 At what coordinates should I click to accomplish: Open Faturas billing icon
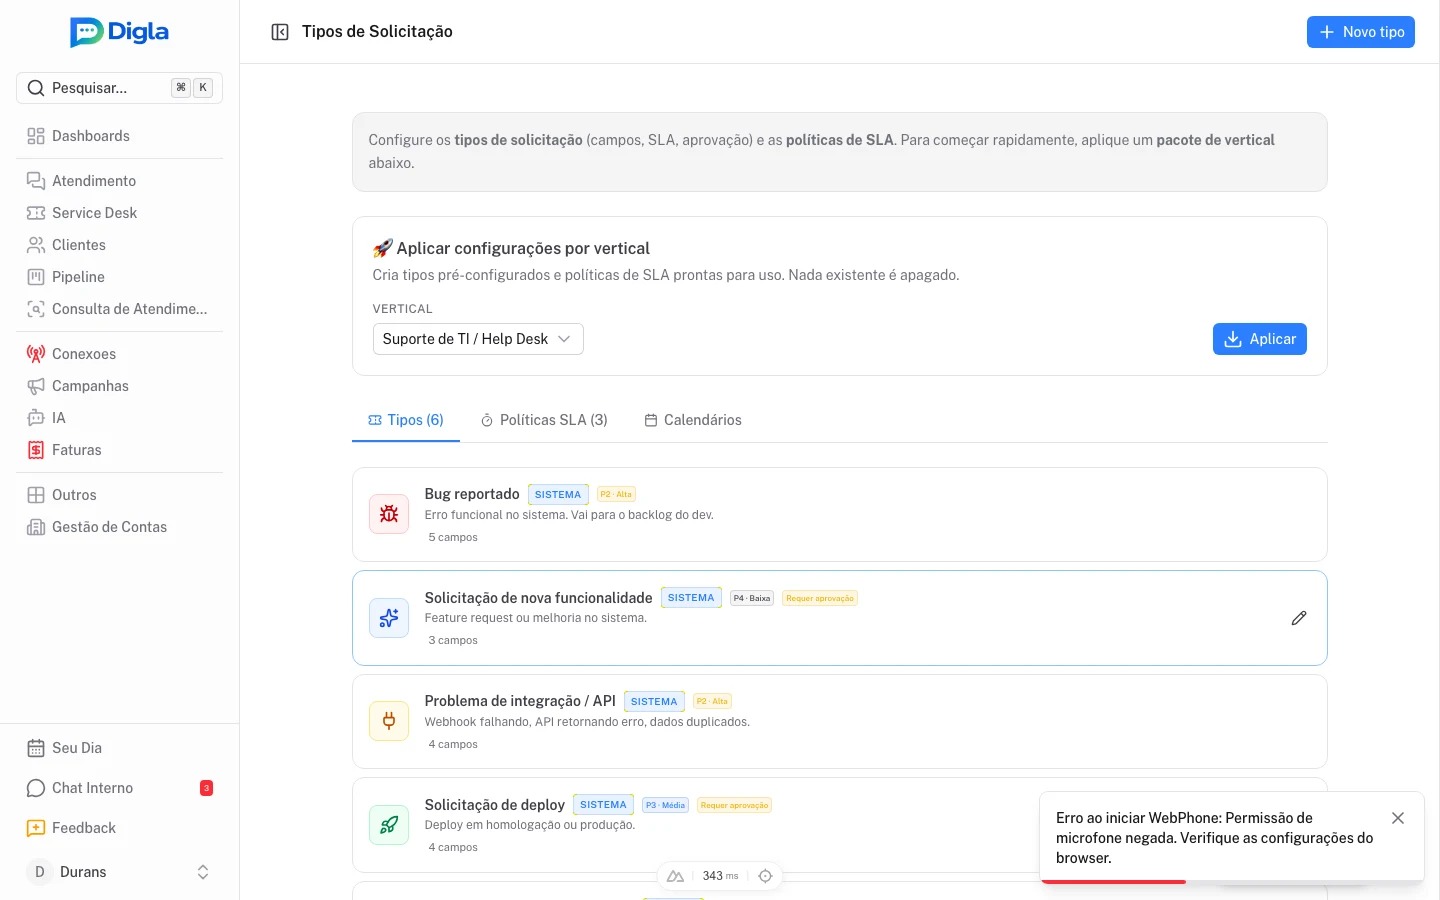click(36, 450)
